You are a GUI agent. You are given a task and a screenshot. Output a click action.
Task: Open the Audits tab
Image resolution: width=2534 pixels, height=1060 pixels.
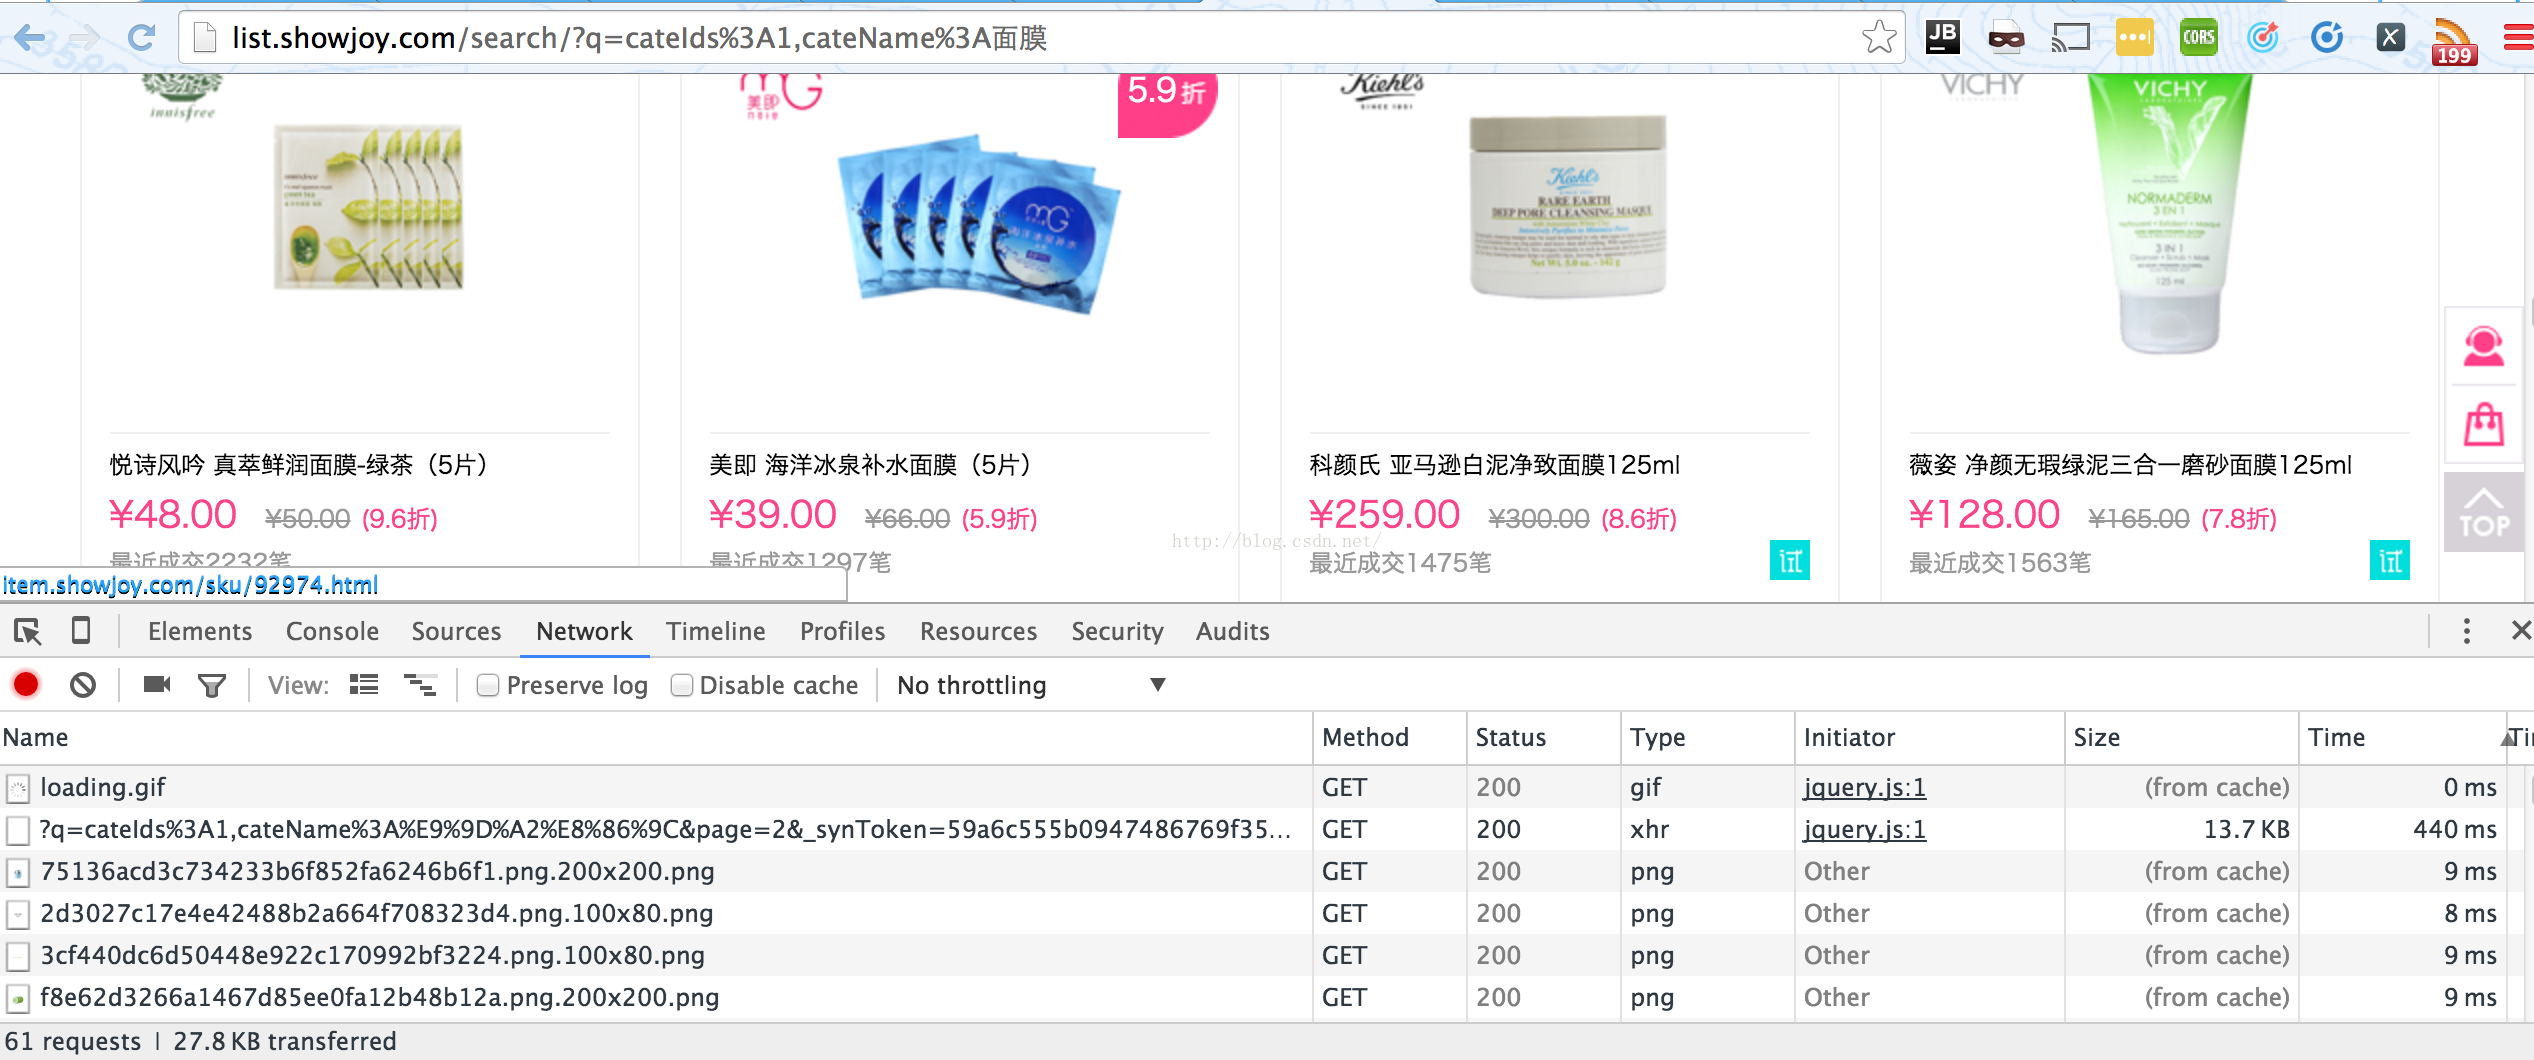tap(1232, 631)
